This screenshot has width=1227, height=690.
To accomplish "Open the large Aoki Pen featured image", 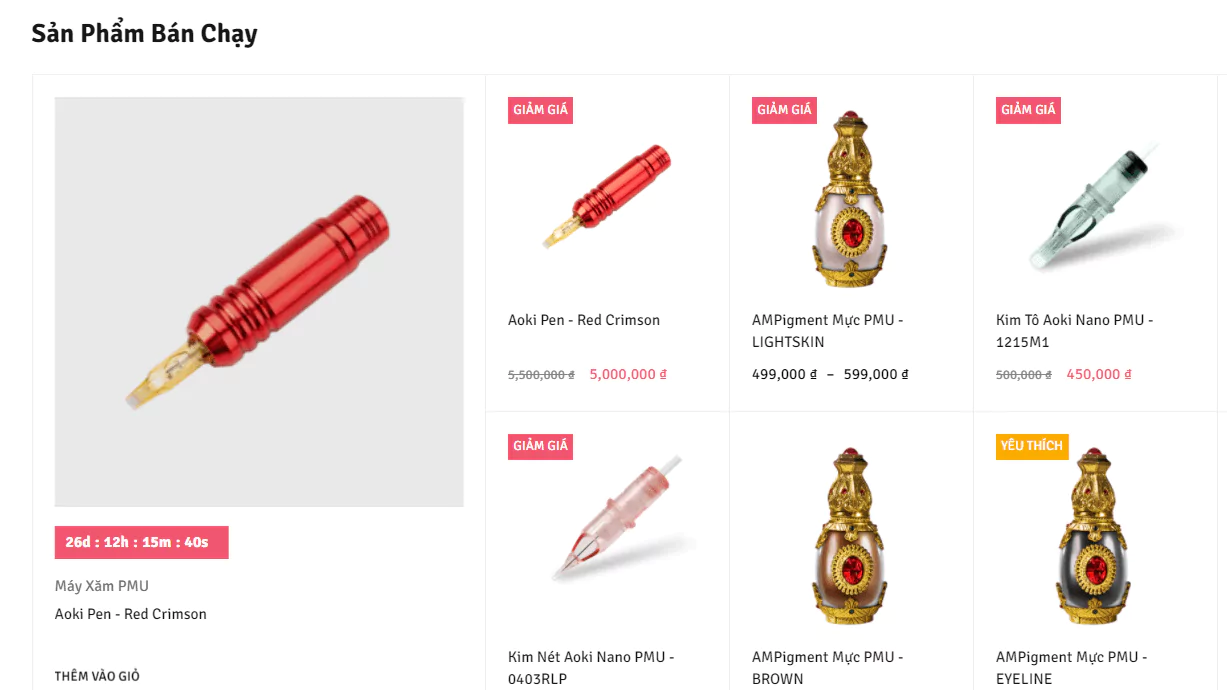I will pos(259,302).
